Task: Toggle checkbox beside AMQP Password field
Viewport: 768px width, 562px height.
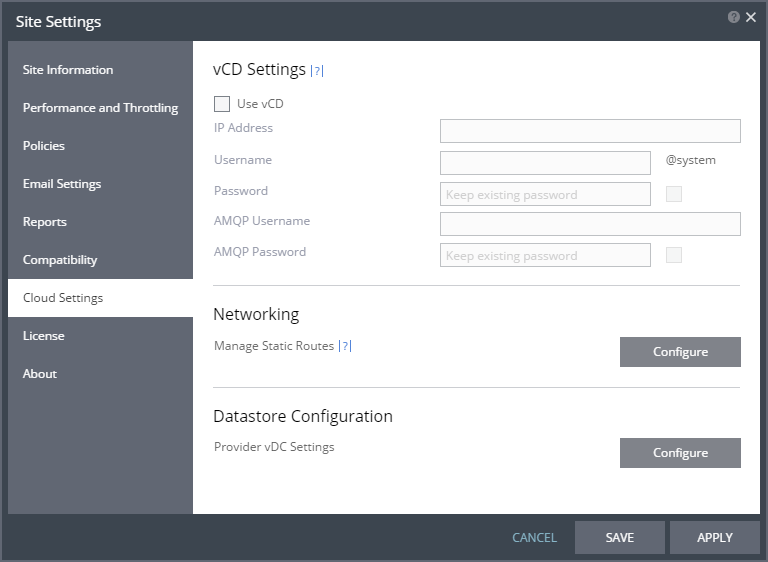Action: click(x=674, y=255)
